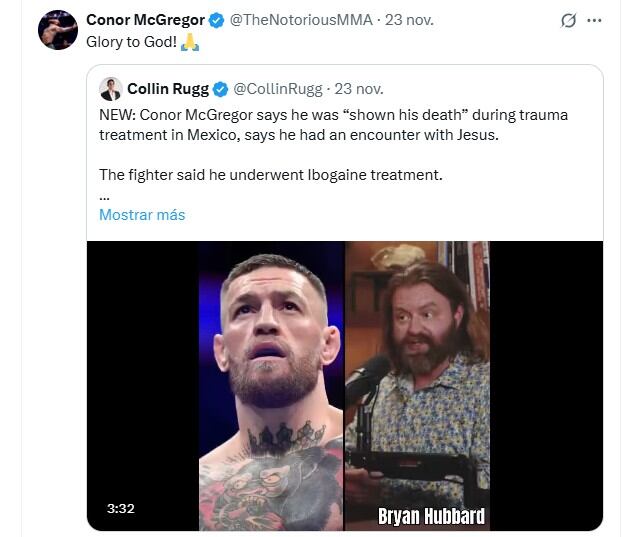Open the @CollinRugg handle

pos(276,88)
